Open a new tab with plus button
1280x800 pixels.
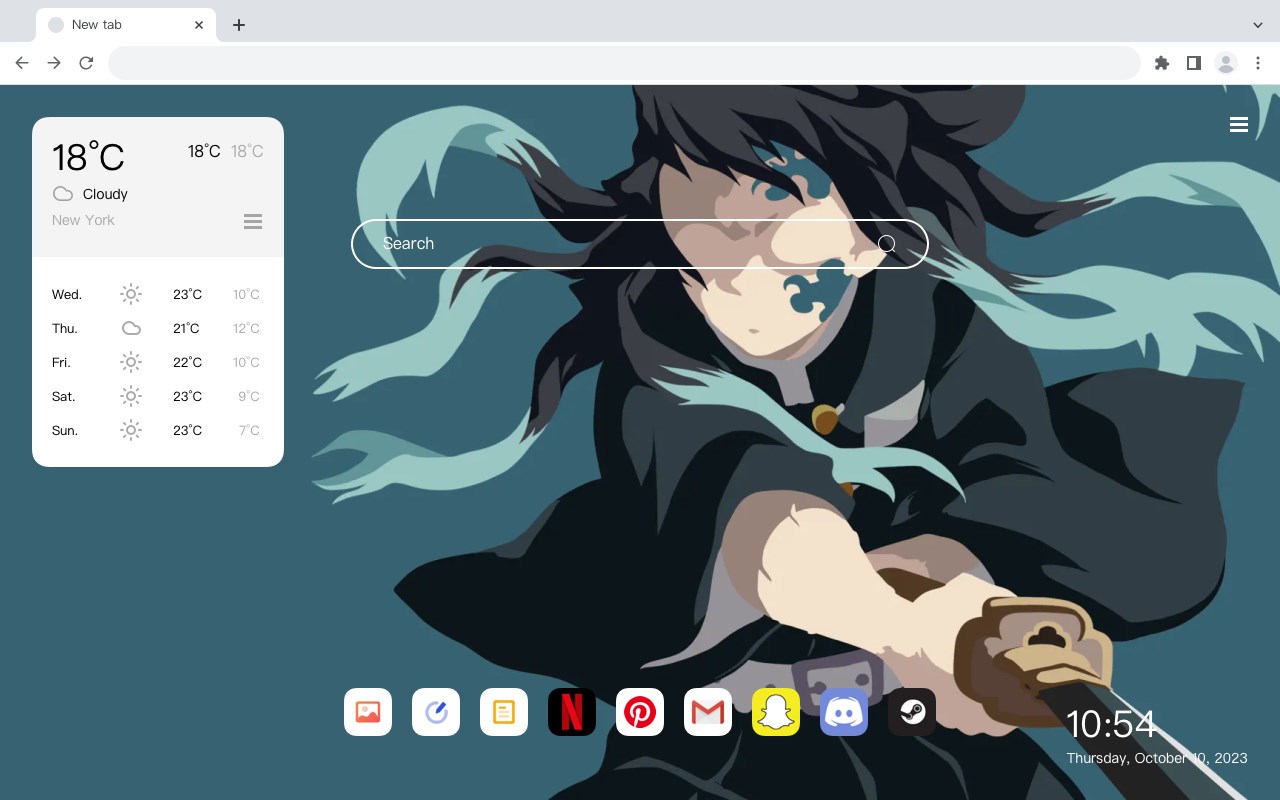pos(238,25)
